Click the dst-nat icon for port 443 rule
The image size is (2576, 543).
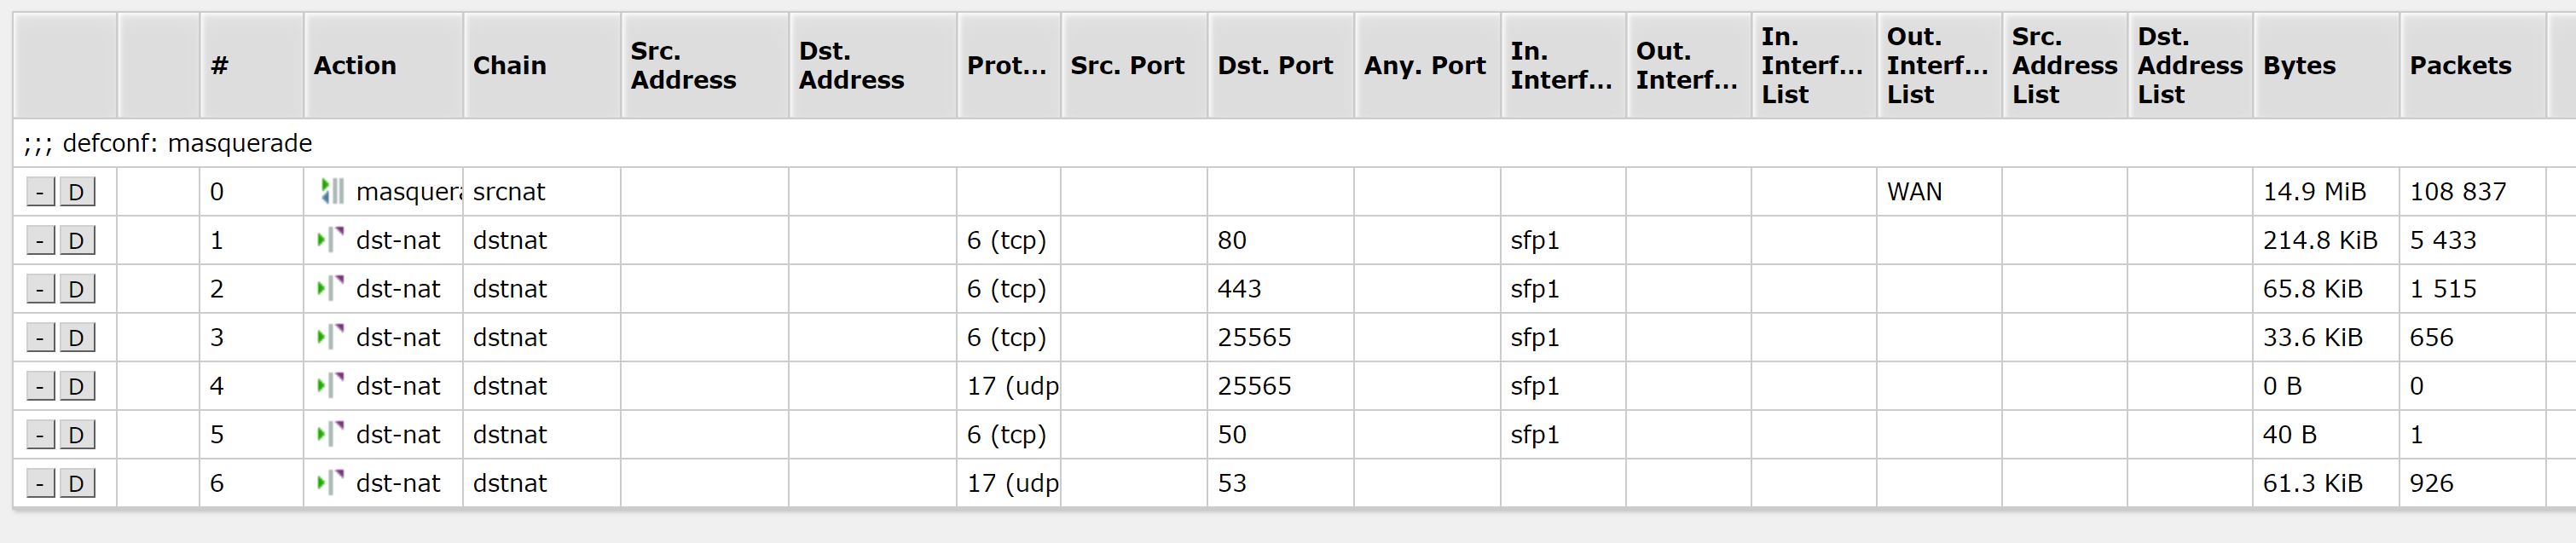point(331,289)
